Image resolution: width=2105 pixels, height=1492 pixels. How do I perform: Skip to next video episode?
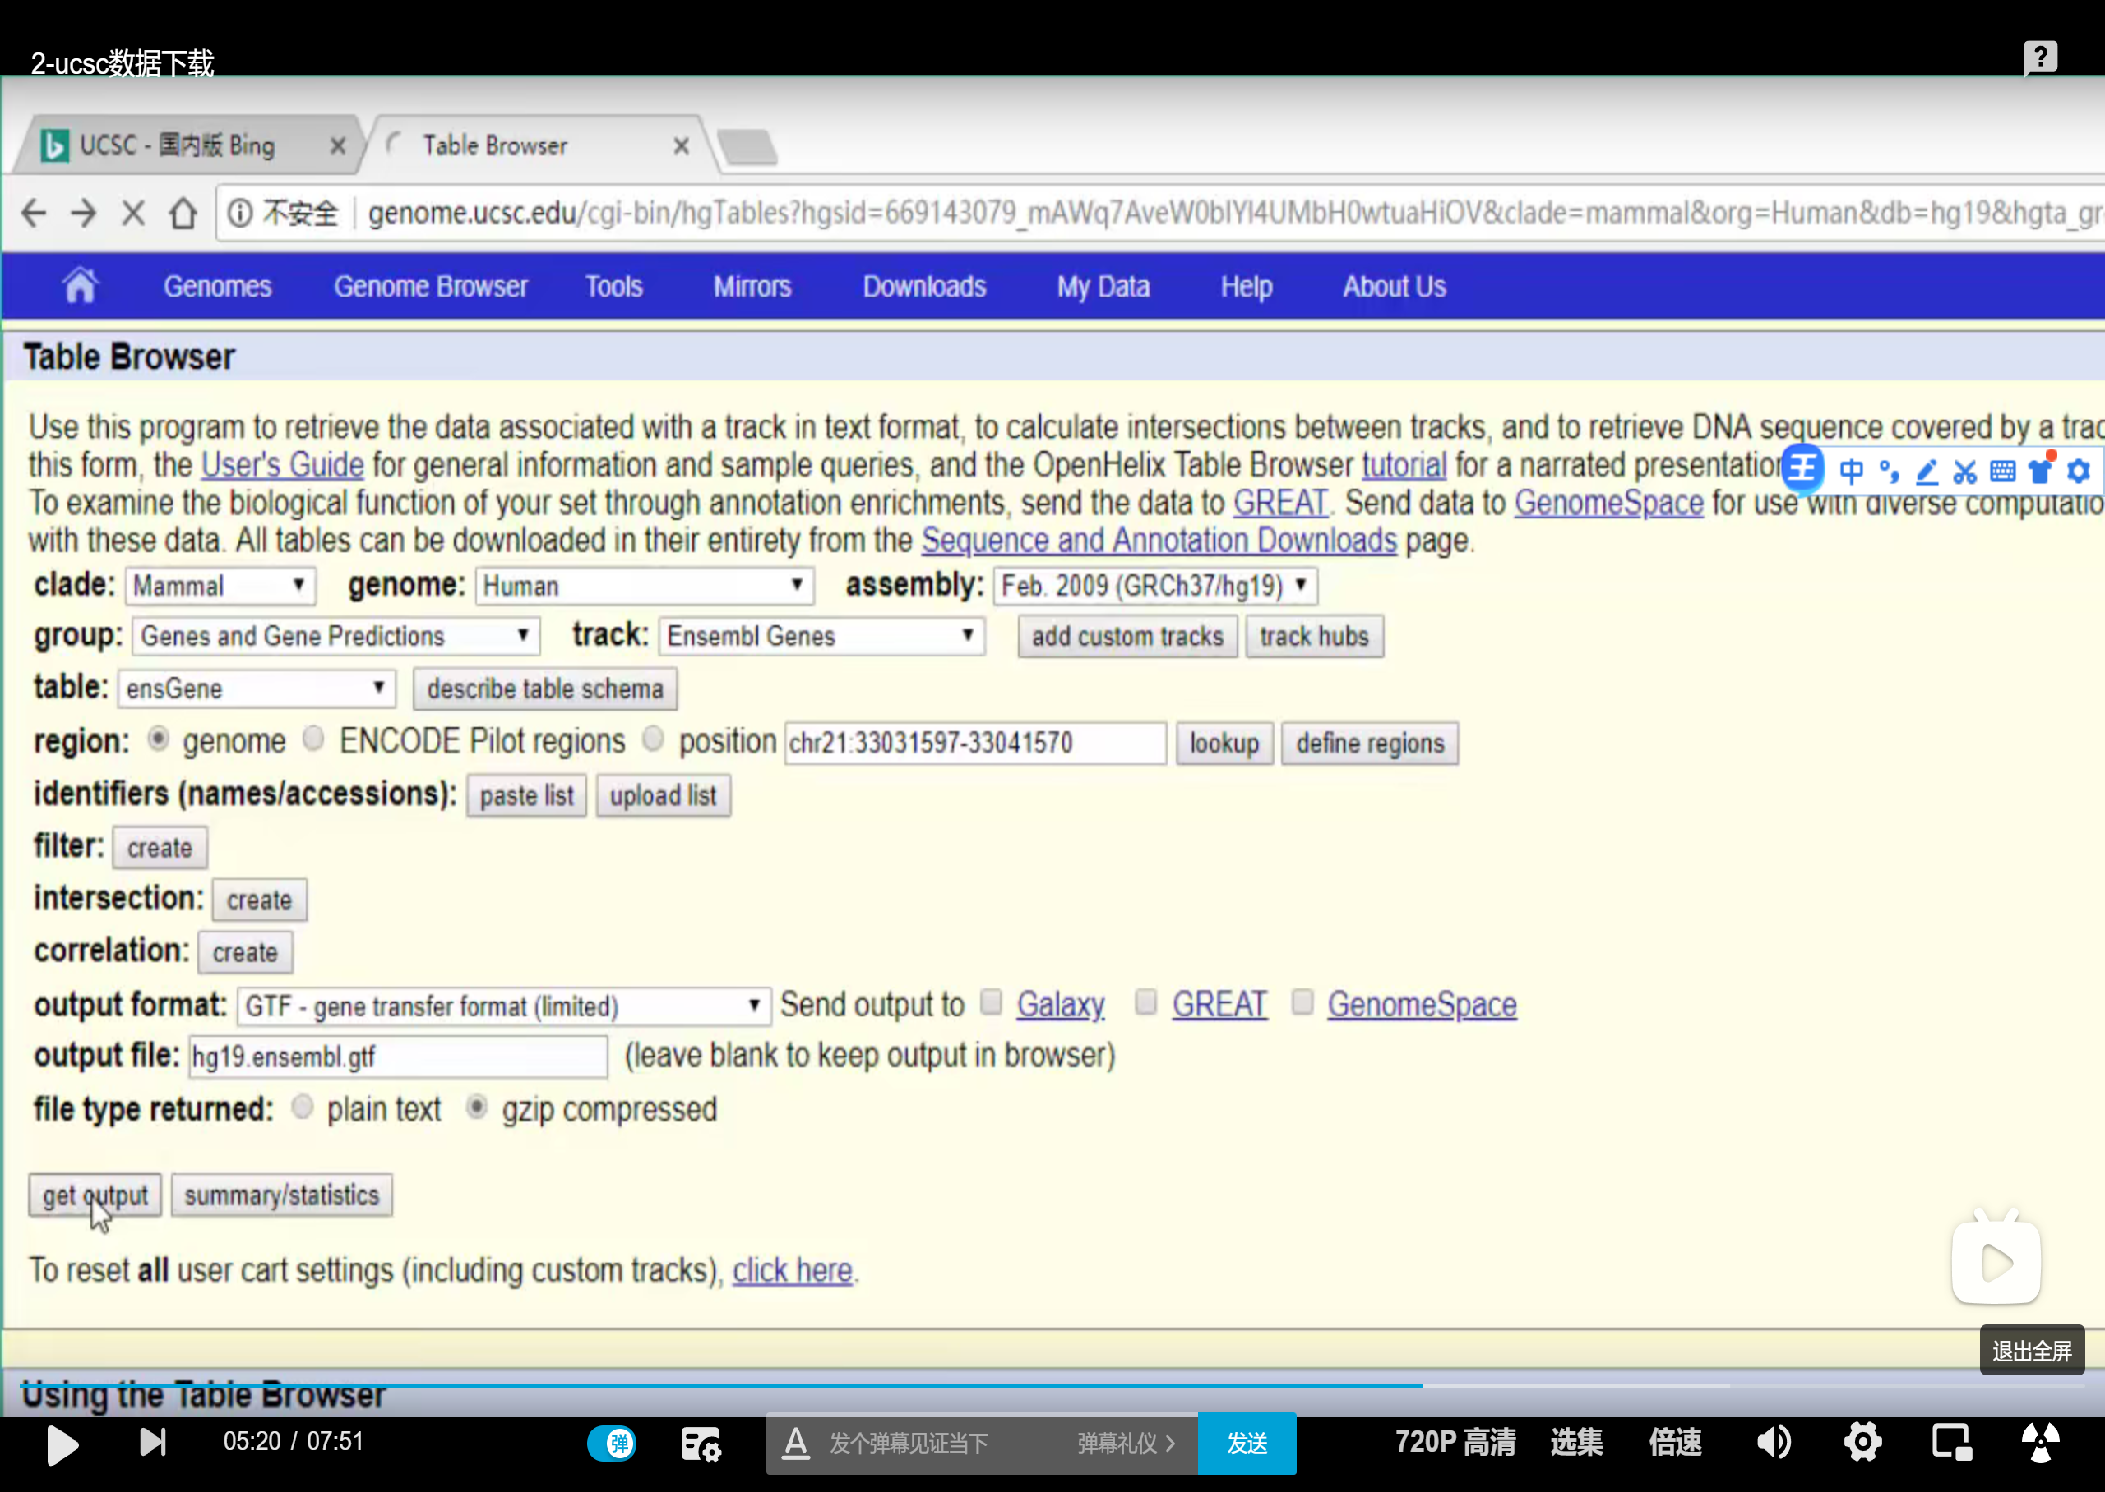[152, 1442]
